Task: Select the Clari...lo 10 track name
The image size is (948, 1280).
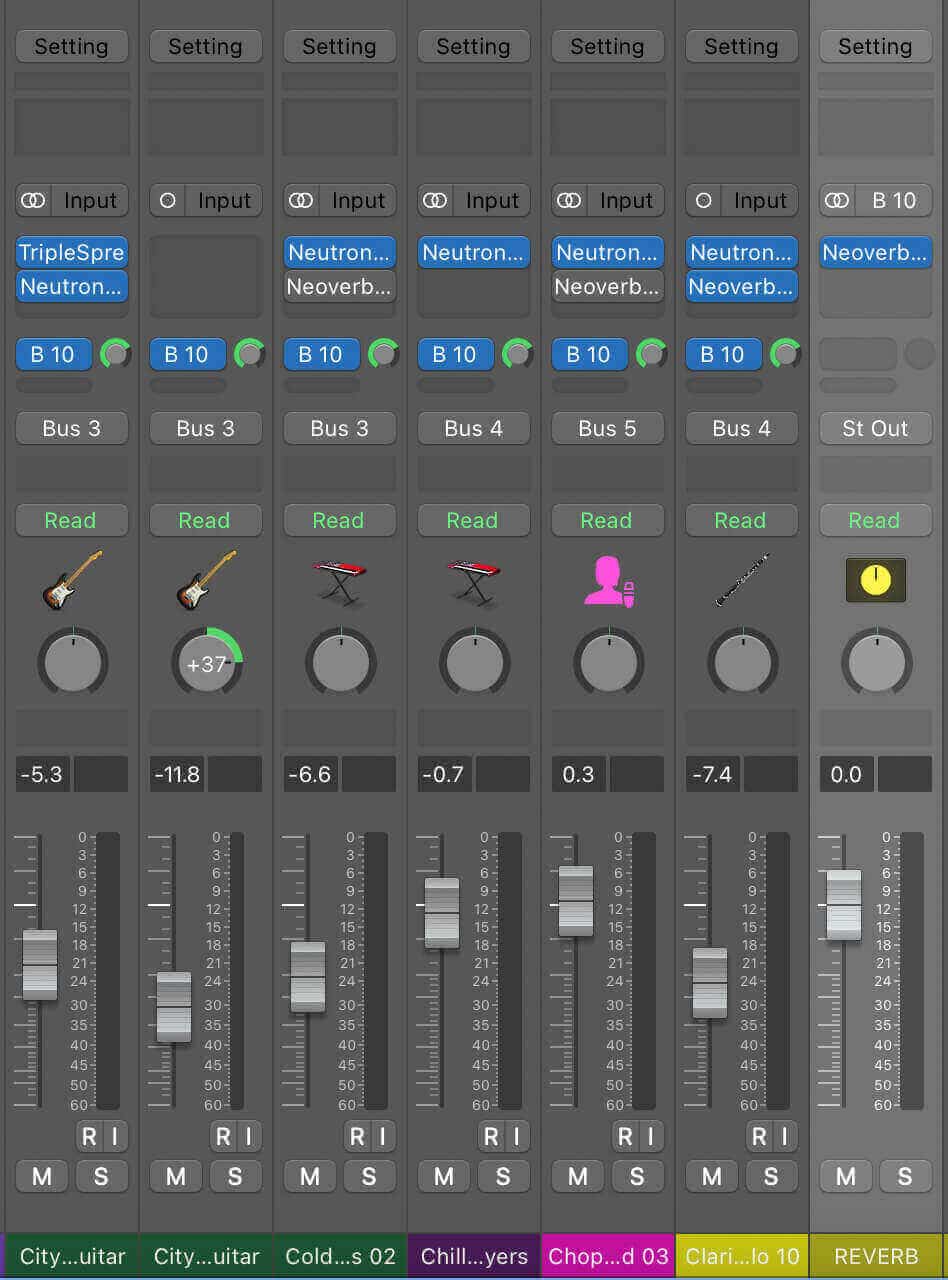Action: tap(741, 1256)
